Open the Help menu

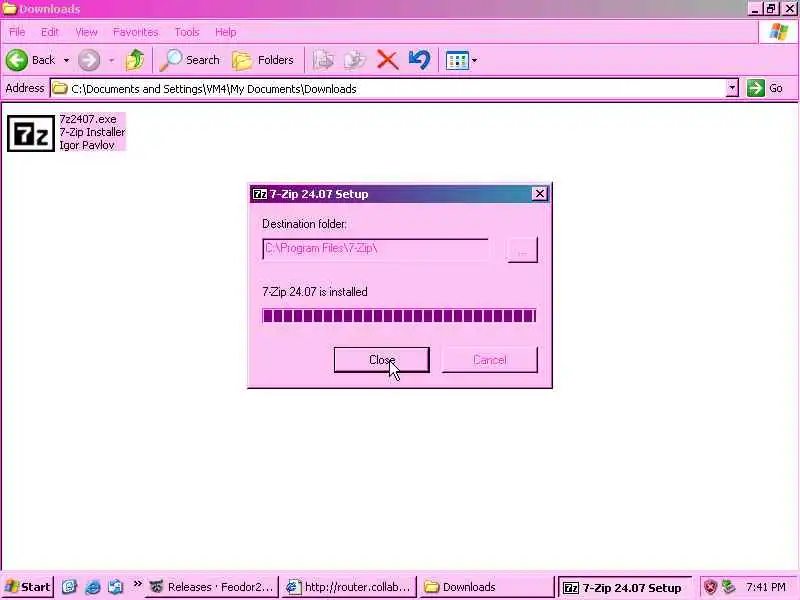pyautogui.click(x=225, y=32)
